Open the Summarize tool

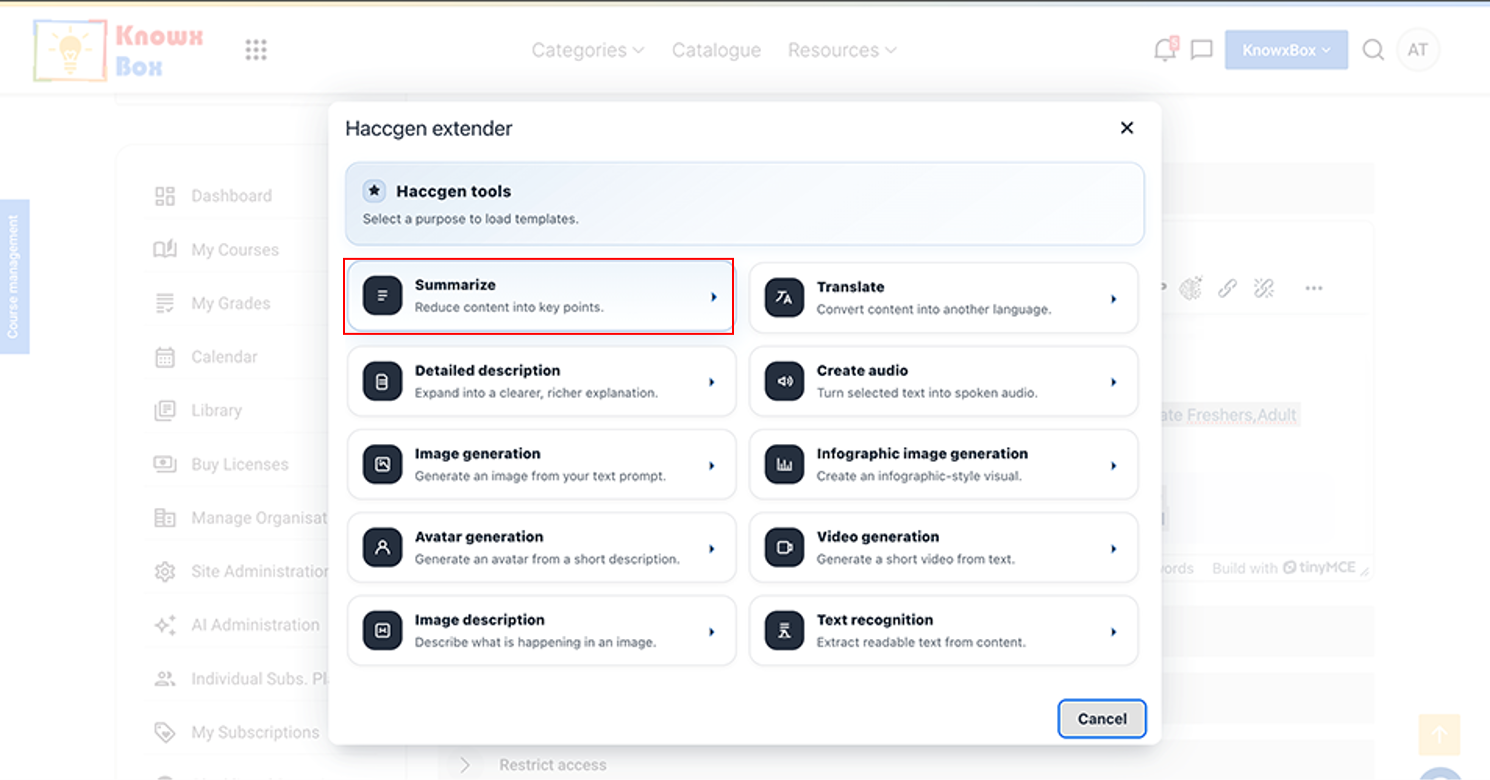[x=540, y=297]
